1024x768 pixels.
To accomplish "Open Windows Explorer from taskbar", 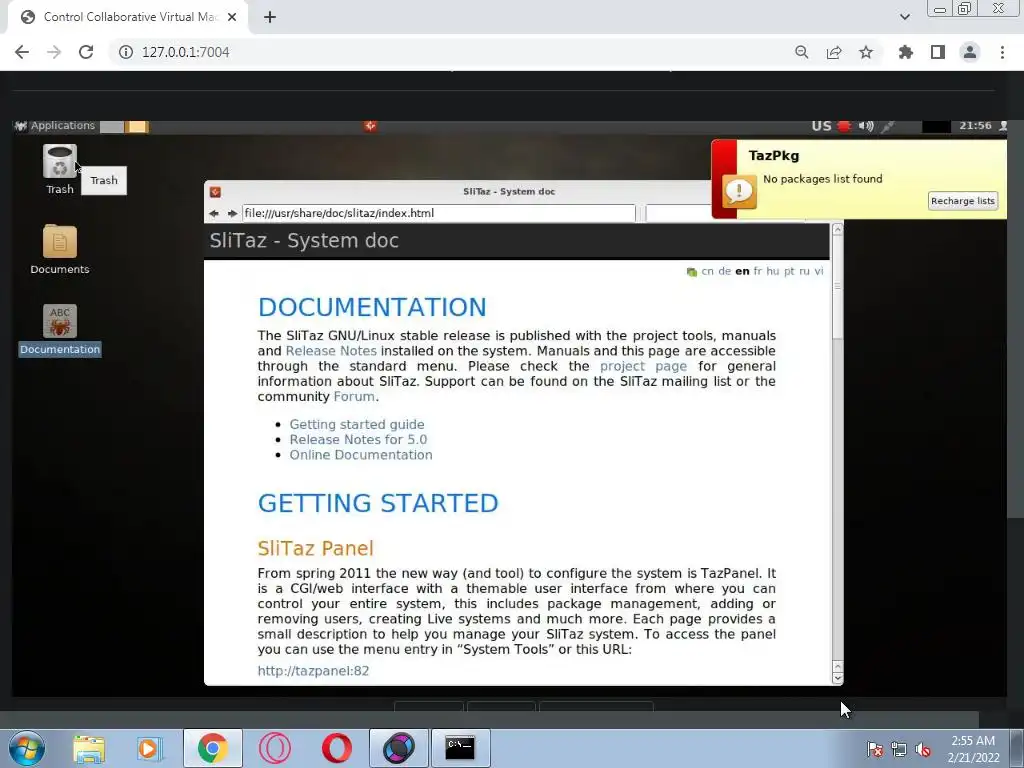I will point(89,748).
